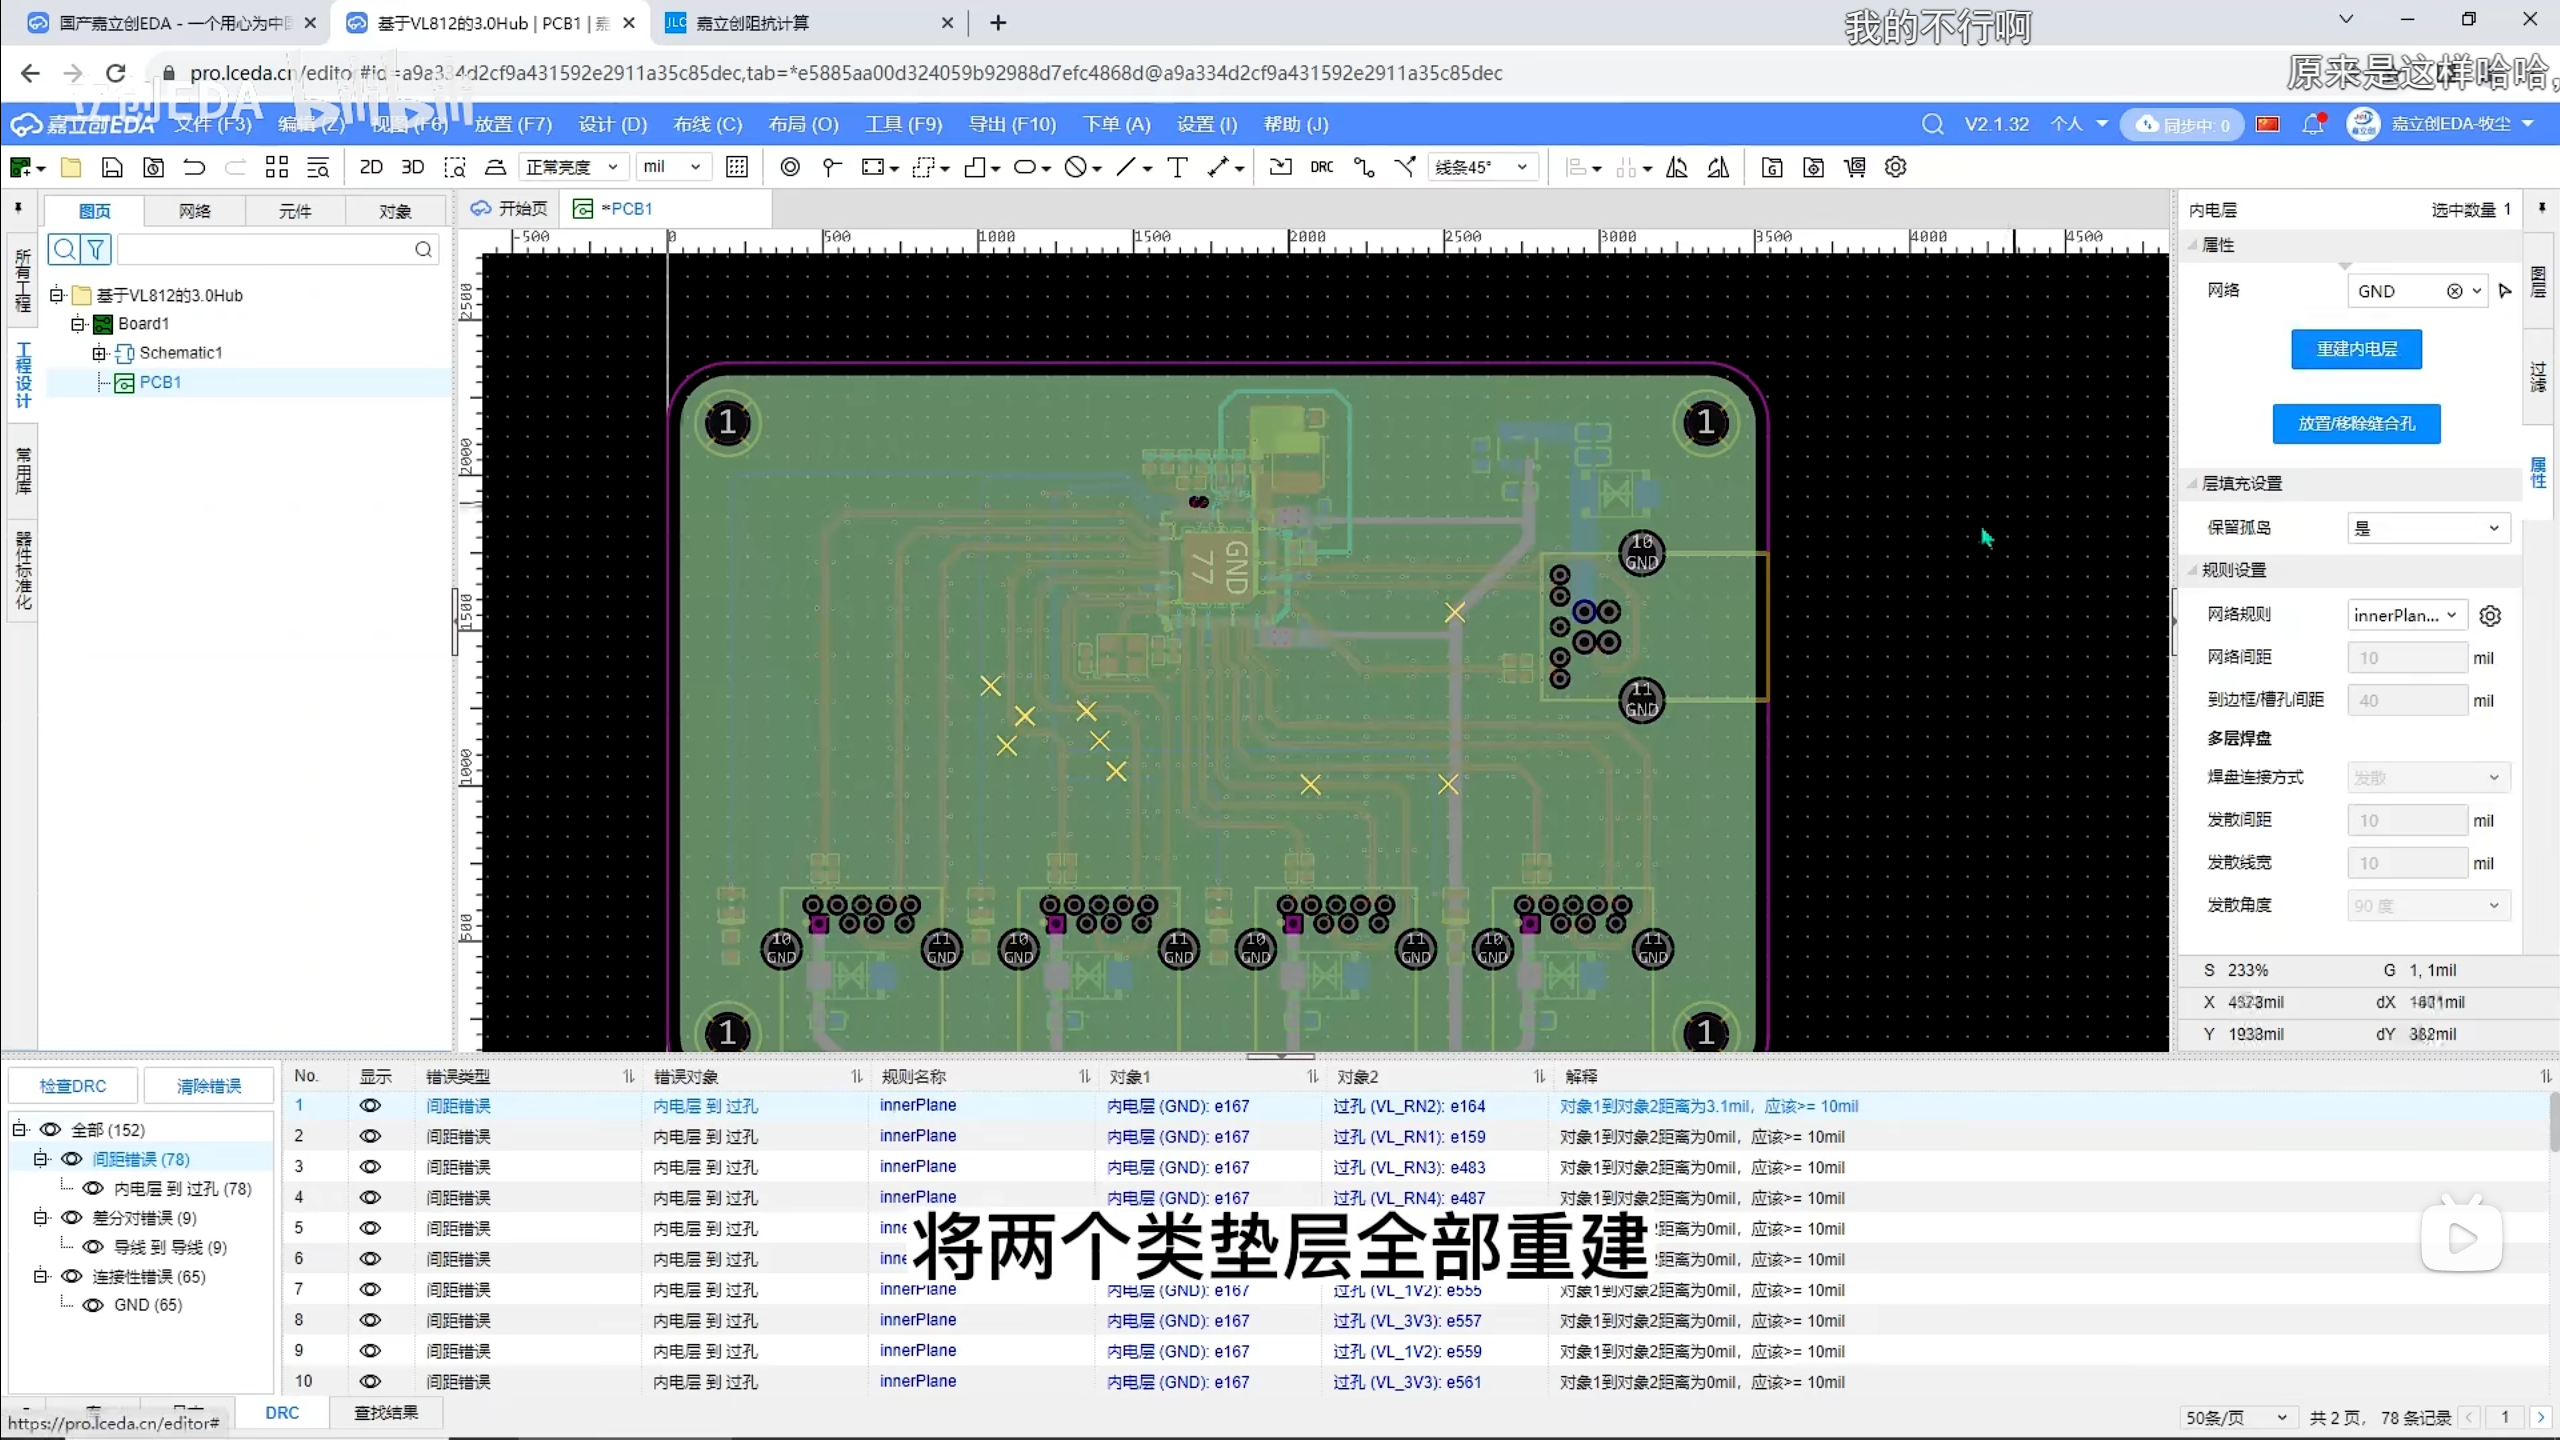This screenshot has width=2560, height=1440.
Task: Click the Undo arrow icon
Action: [194, 167]
